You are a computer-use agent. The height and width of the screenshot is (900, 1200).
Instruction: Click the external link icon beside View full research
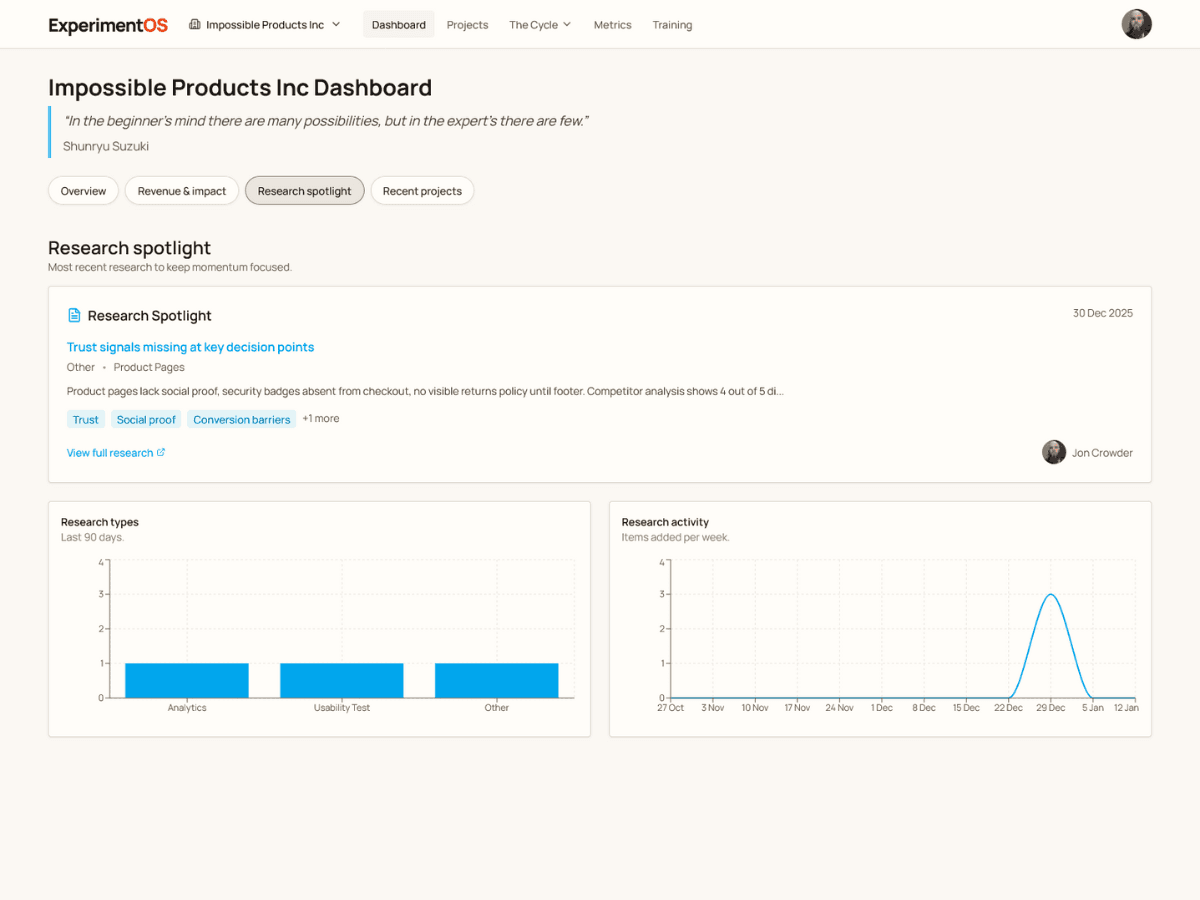click(162, 452)
